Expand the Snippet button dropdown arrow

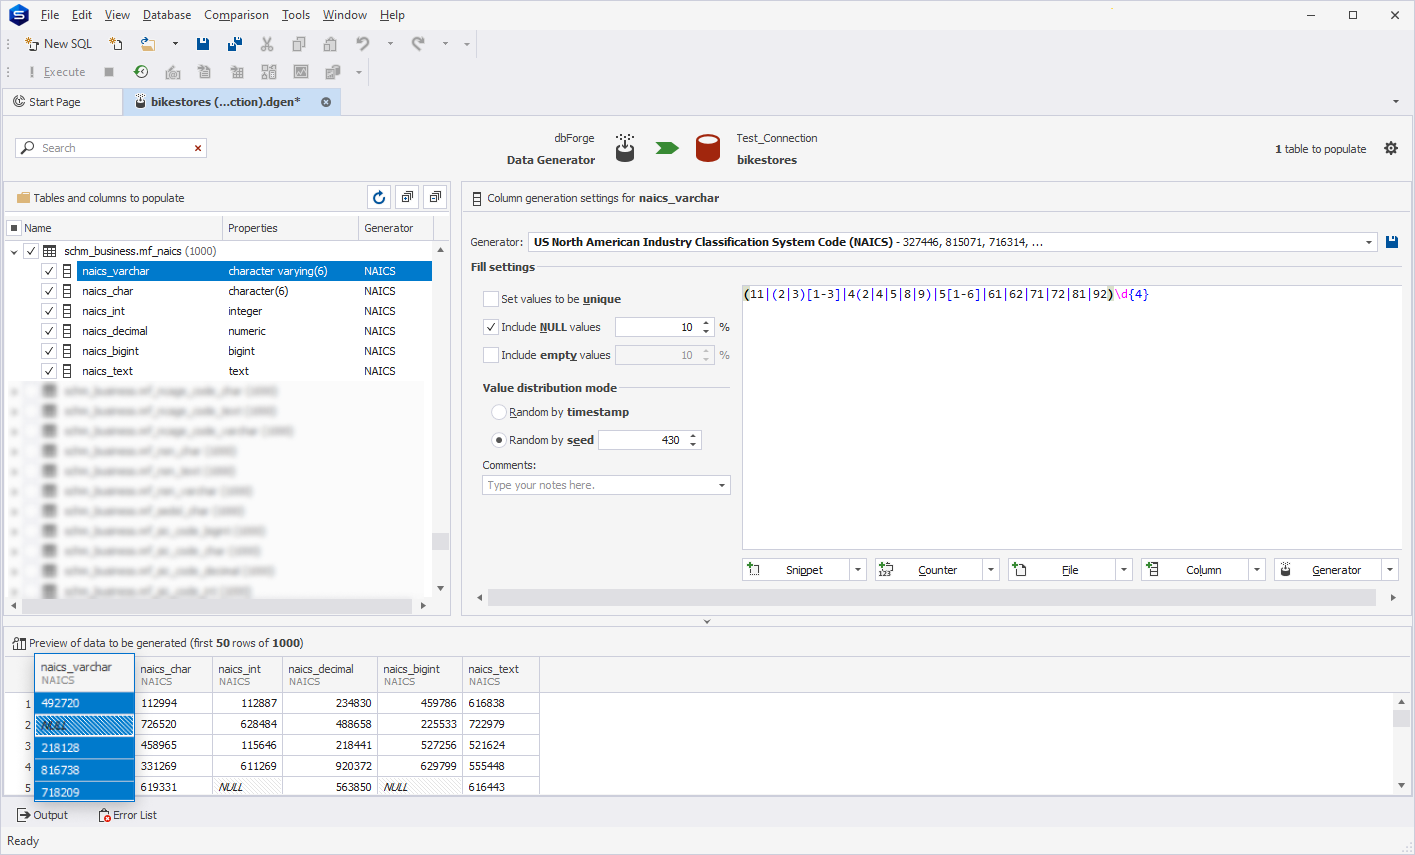coord(858,570)
